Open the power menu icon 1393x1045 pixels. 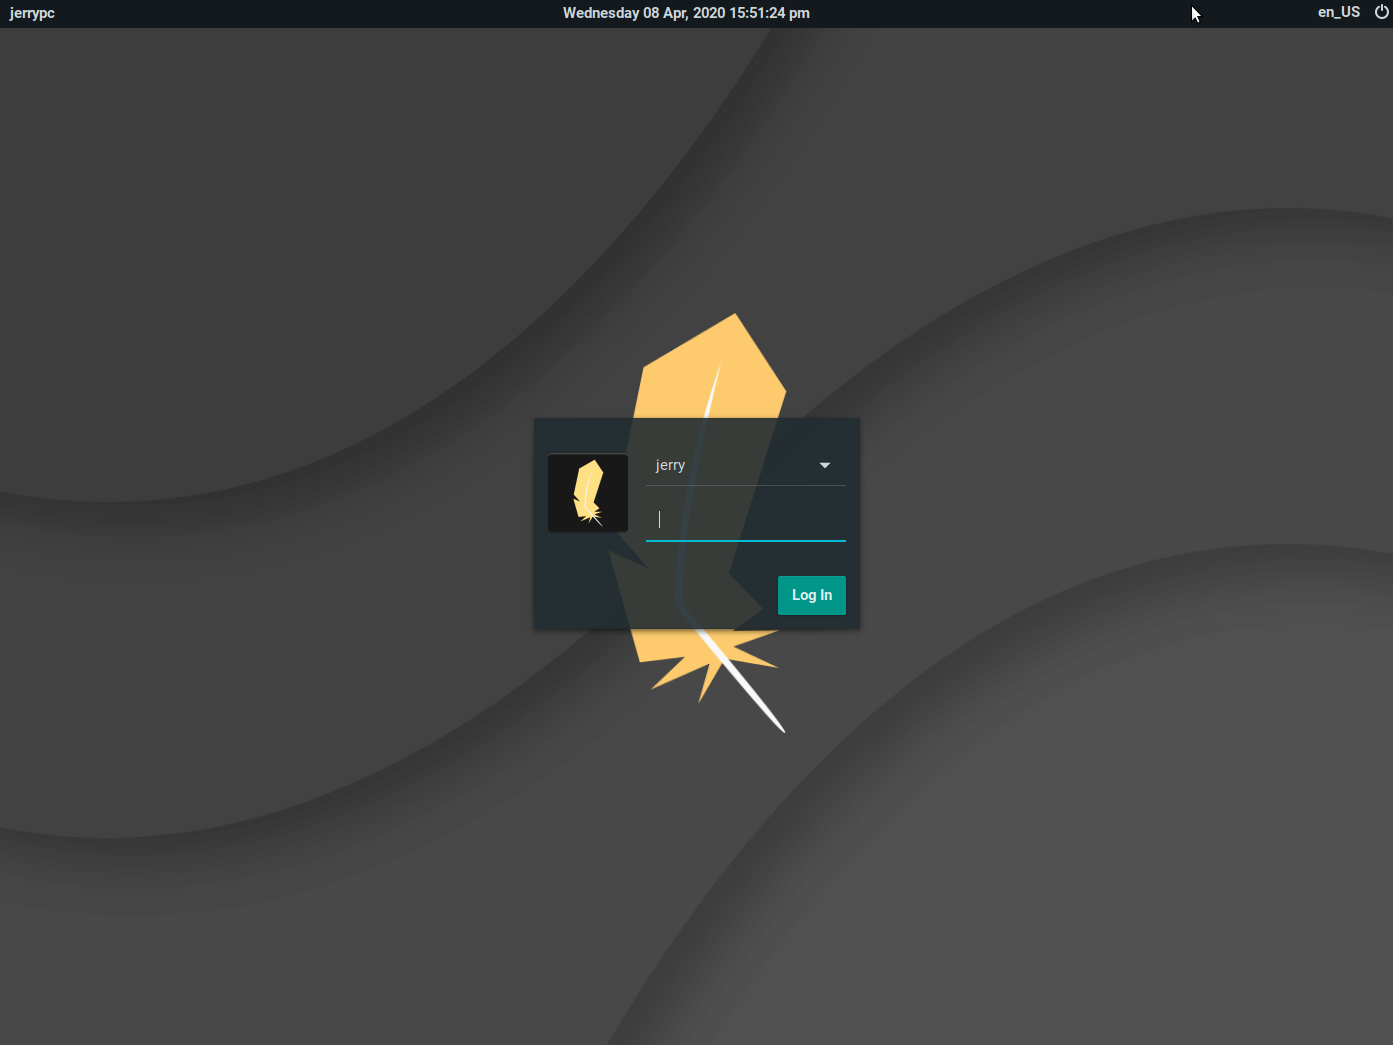click(x=1381, y=13)
